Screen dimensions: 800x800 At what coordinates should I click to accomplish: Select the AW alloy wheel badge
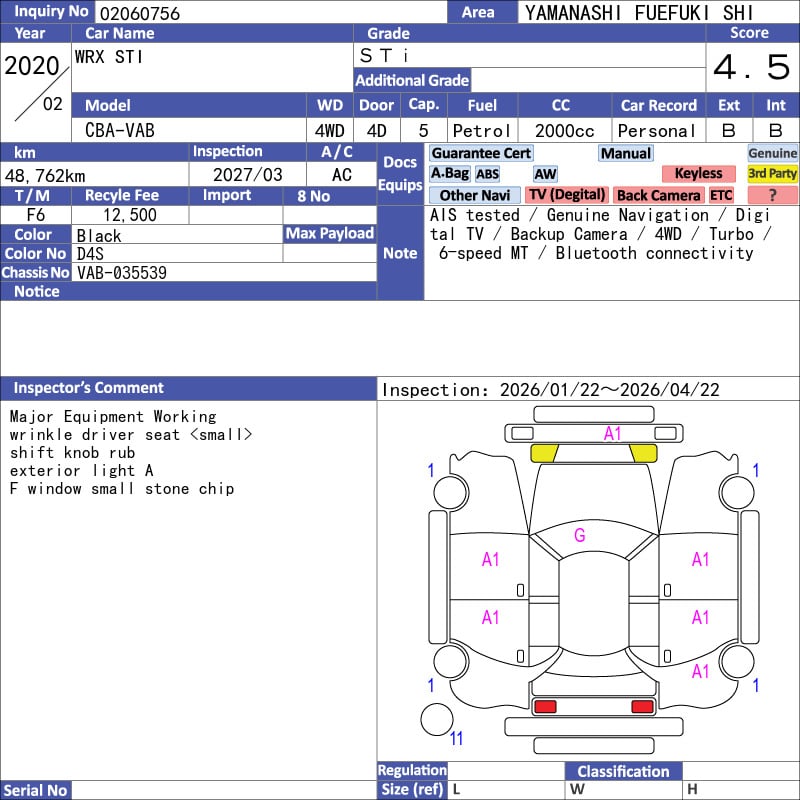pyautogui.click(x=545, y=174)
